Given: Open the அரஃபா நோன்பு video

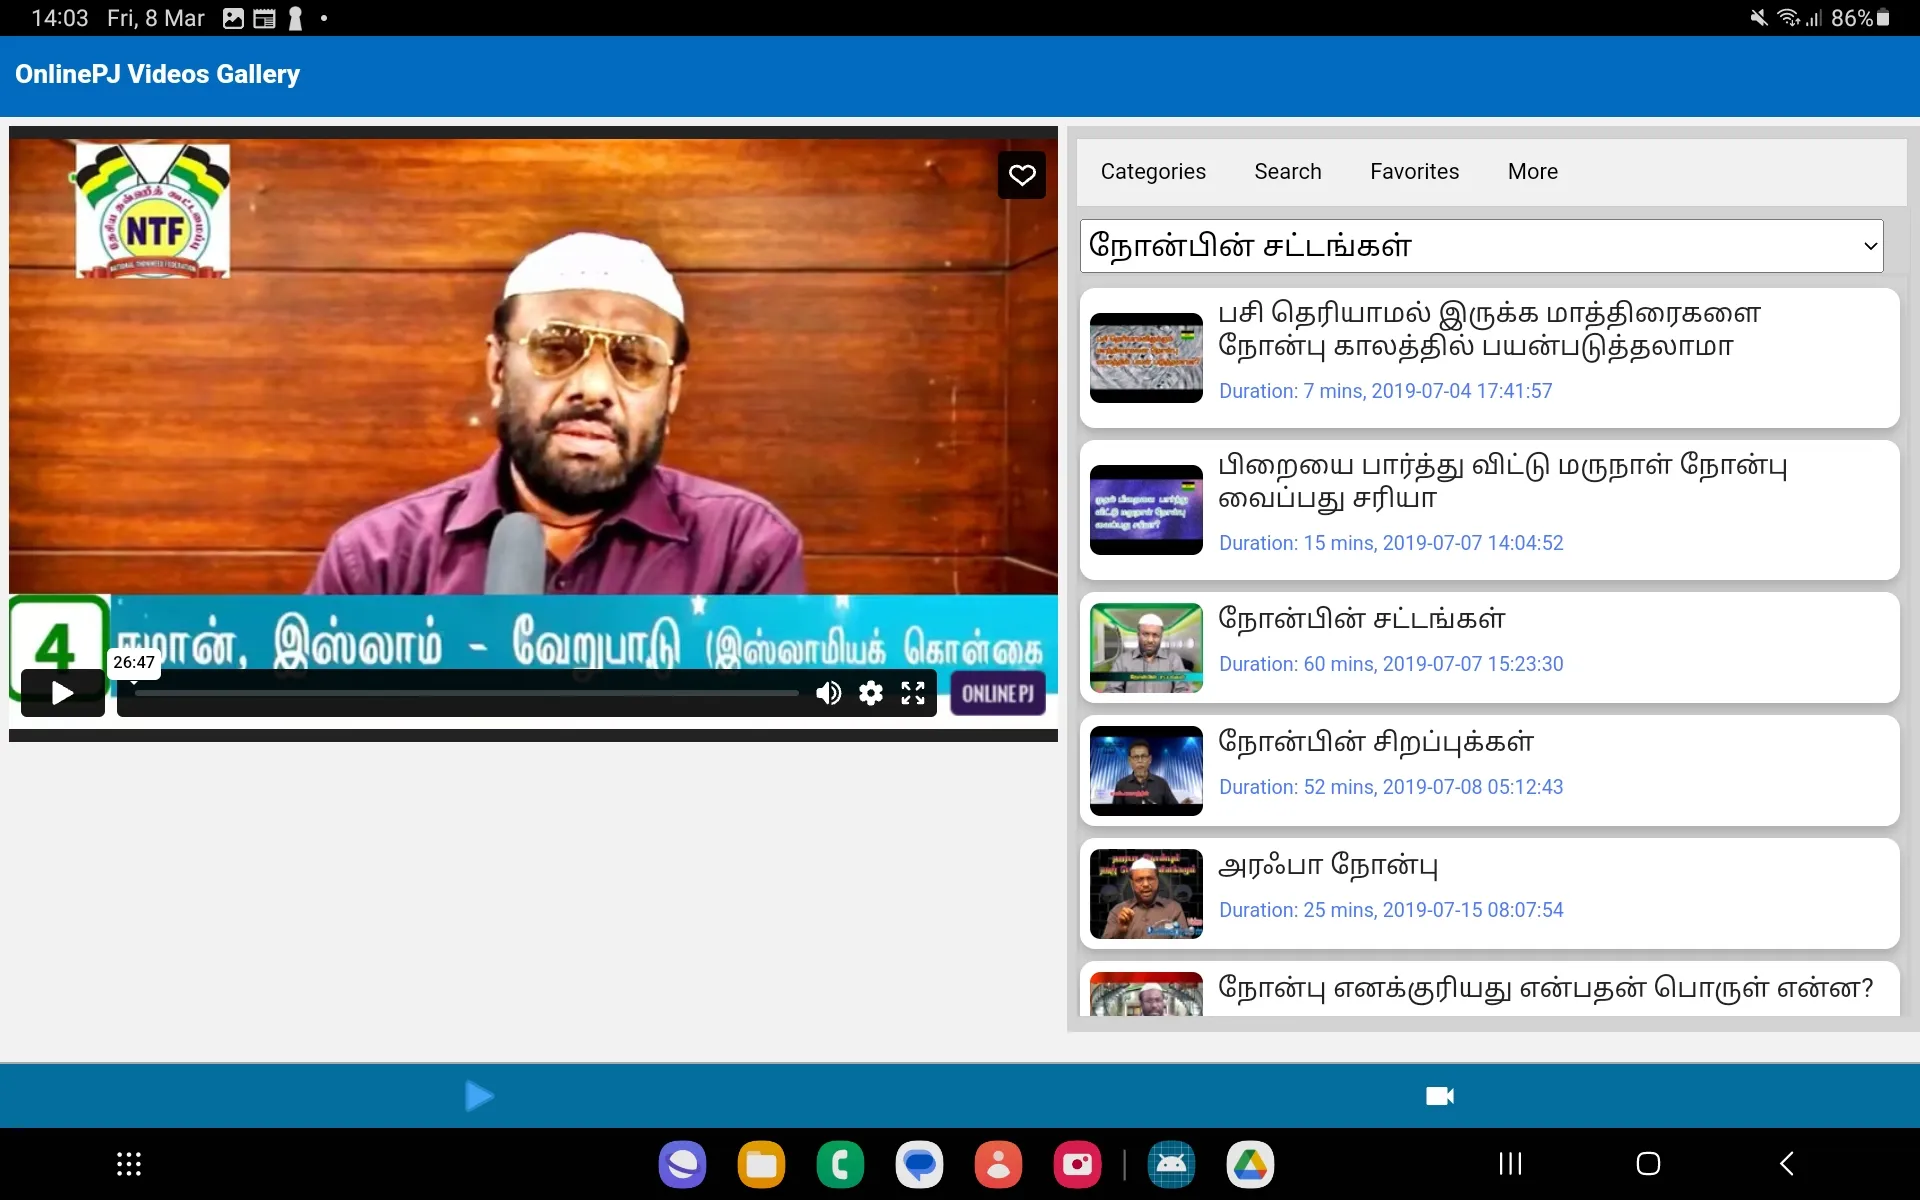Looking at the screenshot, I should [x=1489, y=893].
